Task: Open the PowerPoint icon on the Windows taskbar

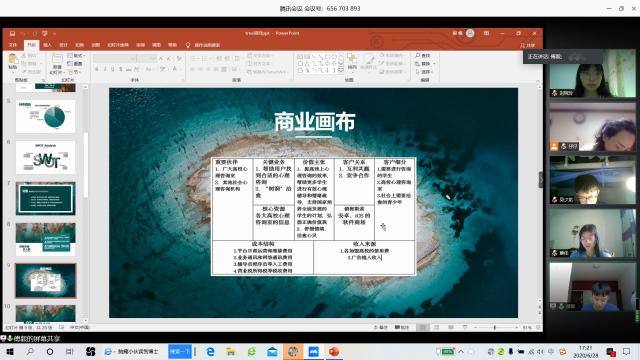Action: [334, 351]
